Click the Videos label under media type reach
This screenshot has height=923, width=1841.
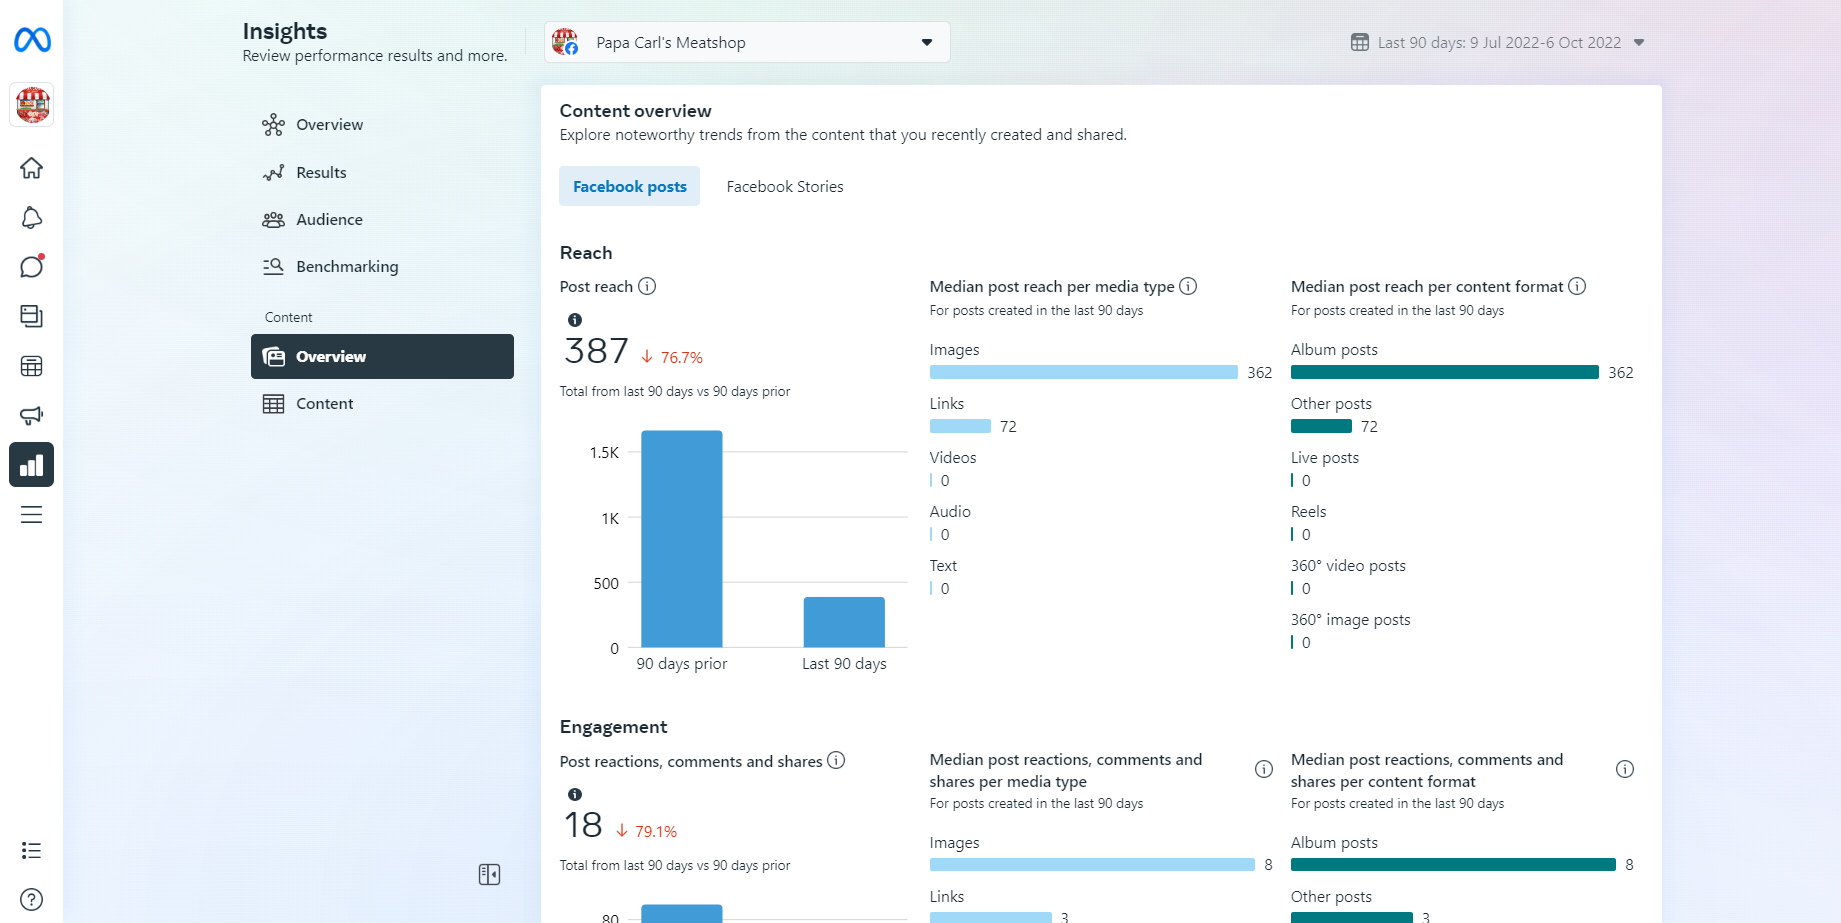tap(953, 458)
